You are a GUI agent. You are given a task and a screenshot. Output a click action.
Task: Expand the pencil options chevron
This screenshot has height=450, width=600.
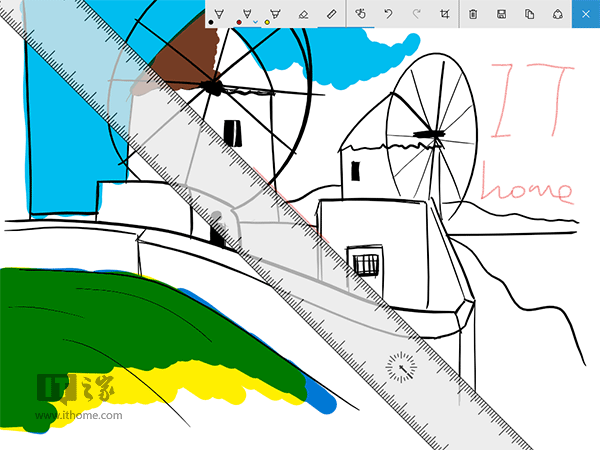click(x=254, y=21)
